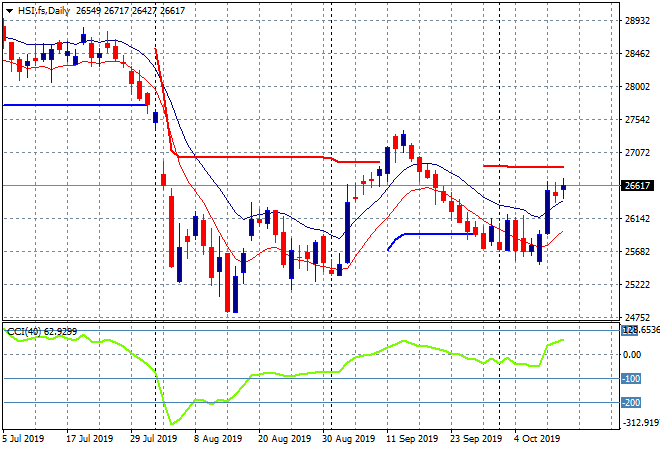
Task: Click the 20 Aug 2019 date label
Action: point(284,439)
